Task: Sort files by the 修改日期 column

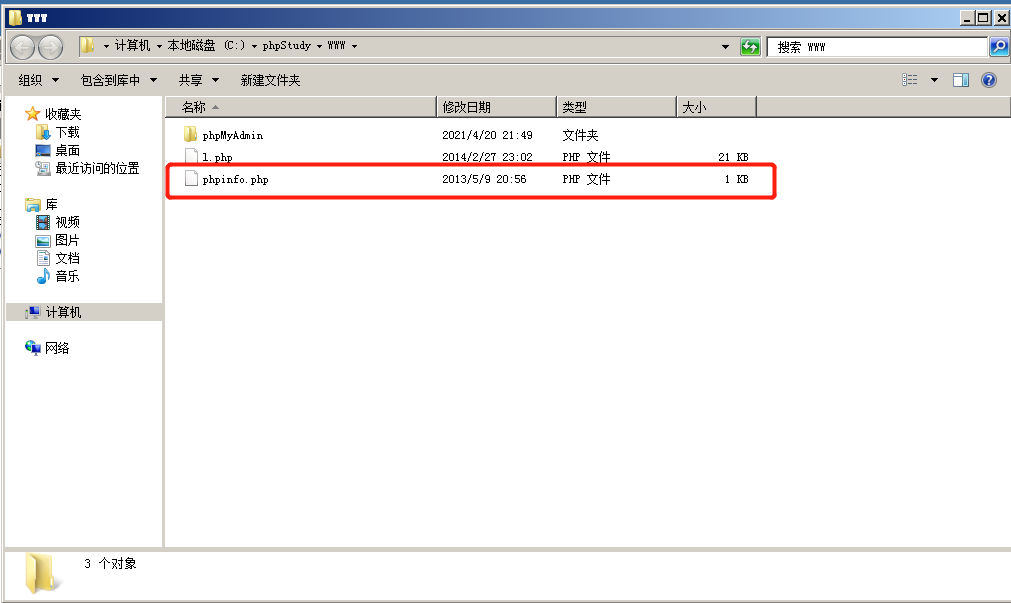Action: click(x=496, y=107)
